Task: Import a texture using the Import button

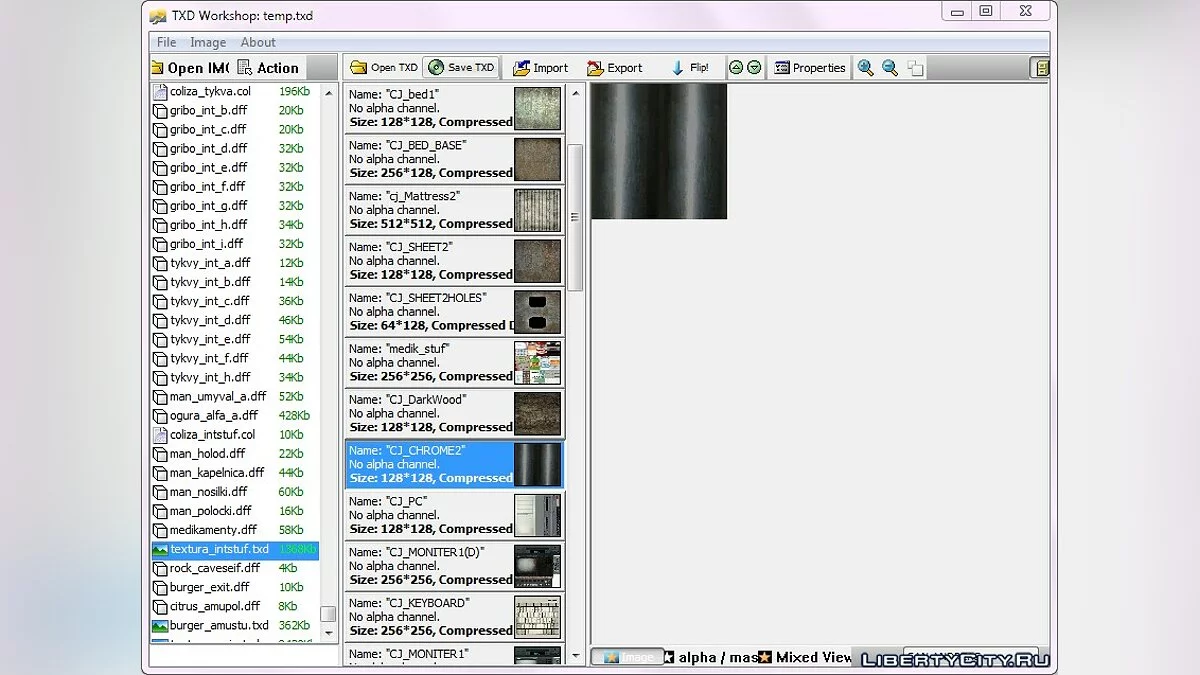Action: coord(540,68)
